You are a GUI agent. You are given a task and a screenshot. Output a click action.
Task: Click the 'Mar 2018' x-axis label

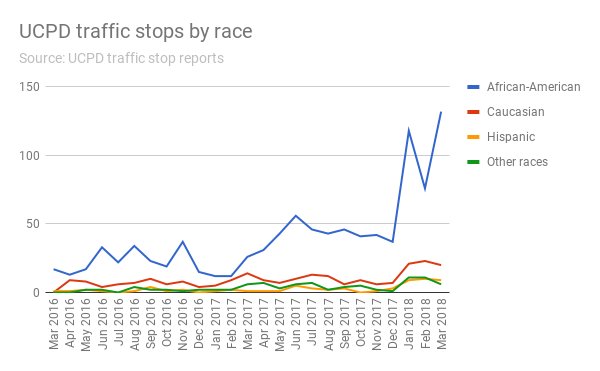click(x=441, y=324)
